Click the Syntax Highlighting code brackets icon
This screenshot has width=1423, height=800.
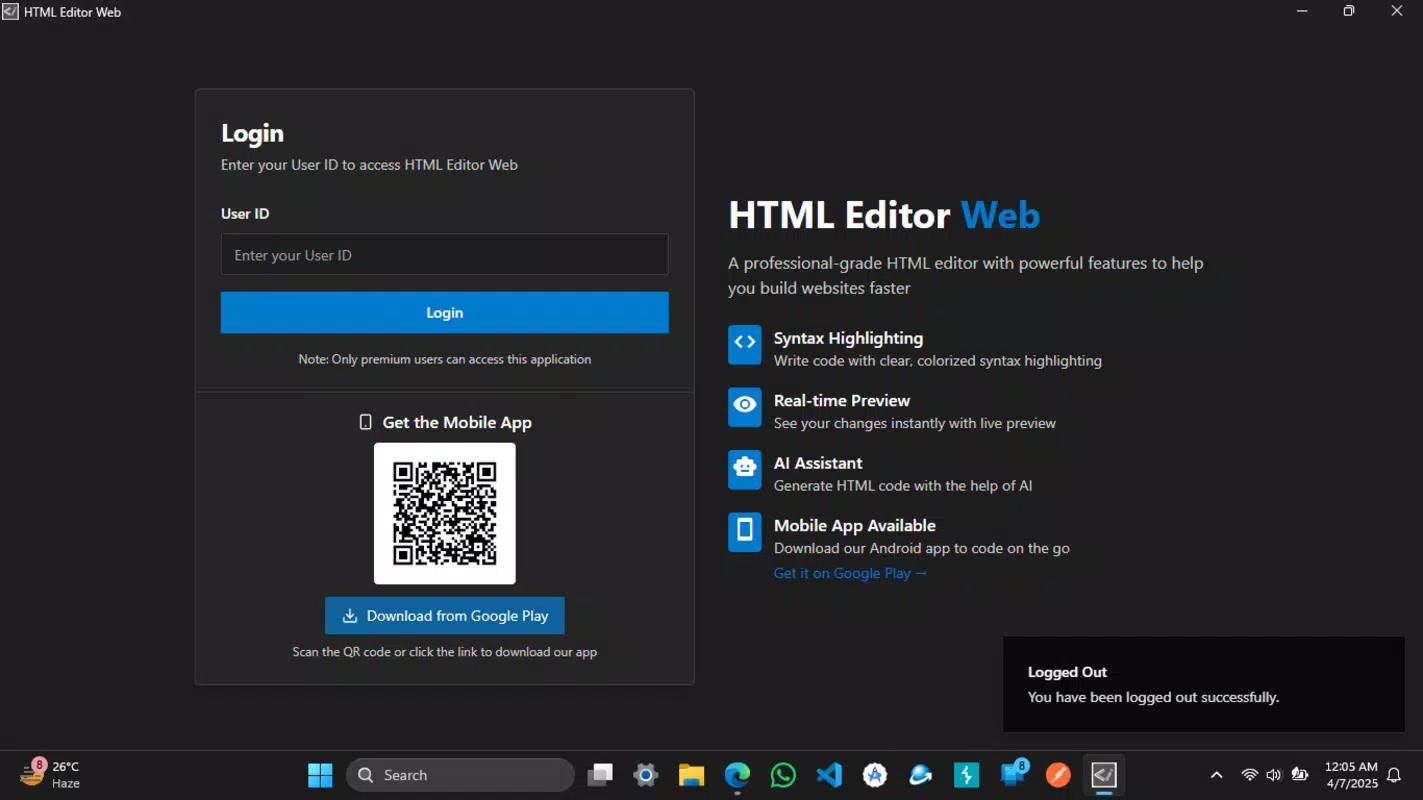(745, 344)
